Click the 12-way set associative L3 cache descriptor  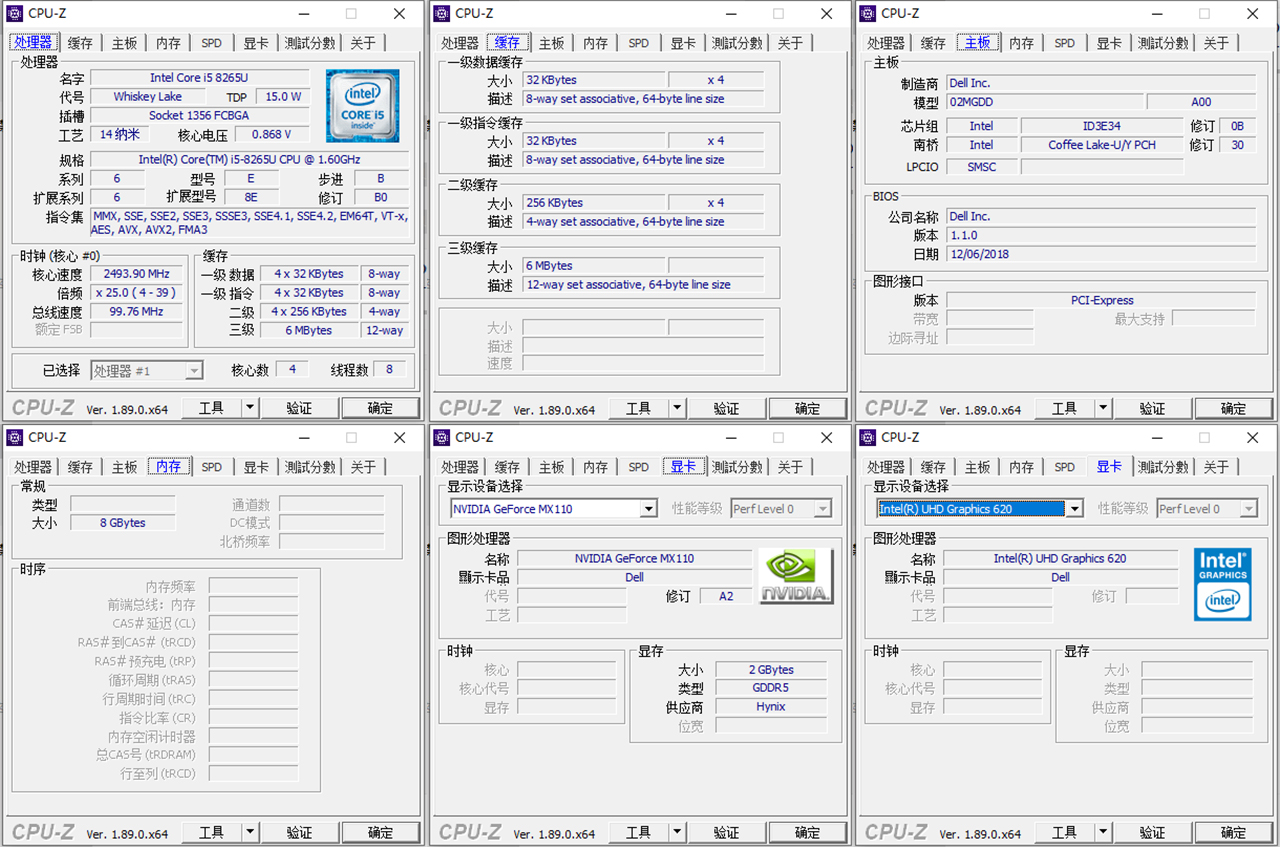(x=642, y=285)
